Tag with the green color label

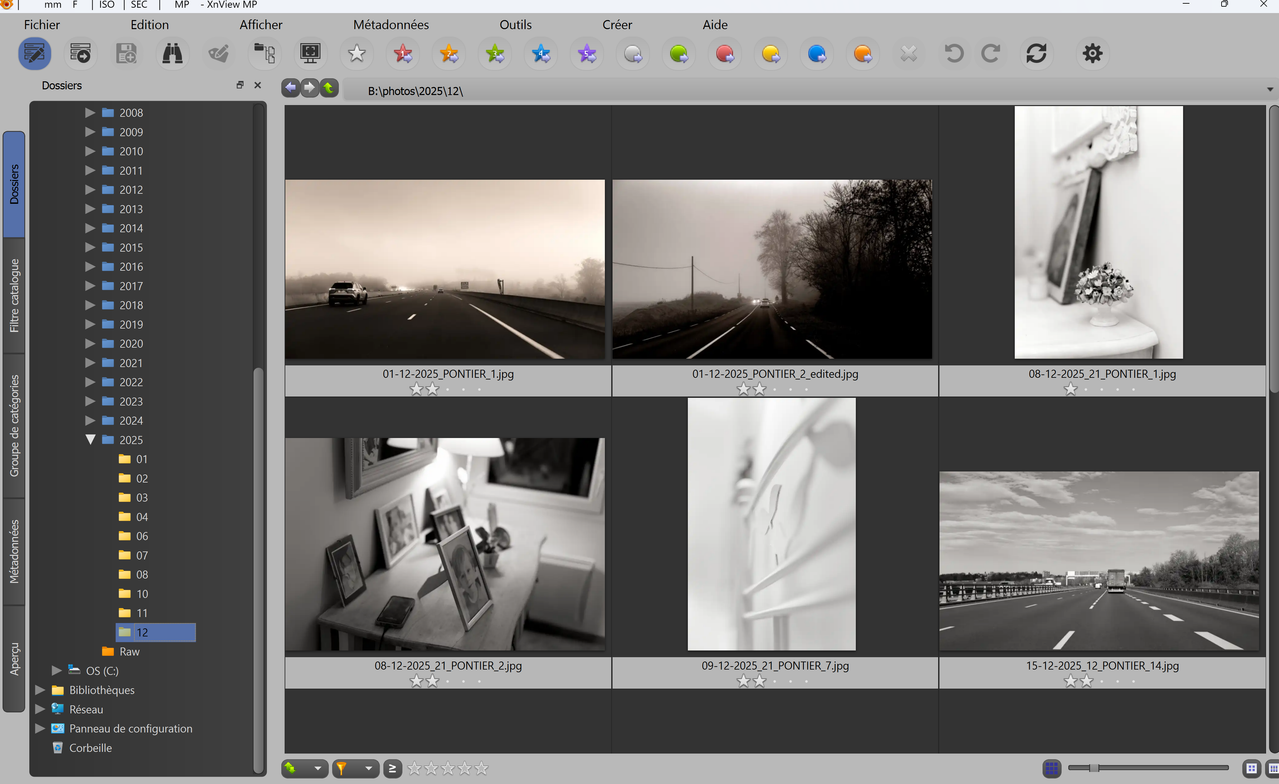point(679,53)
